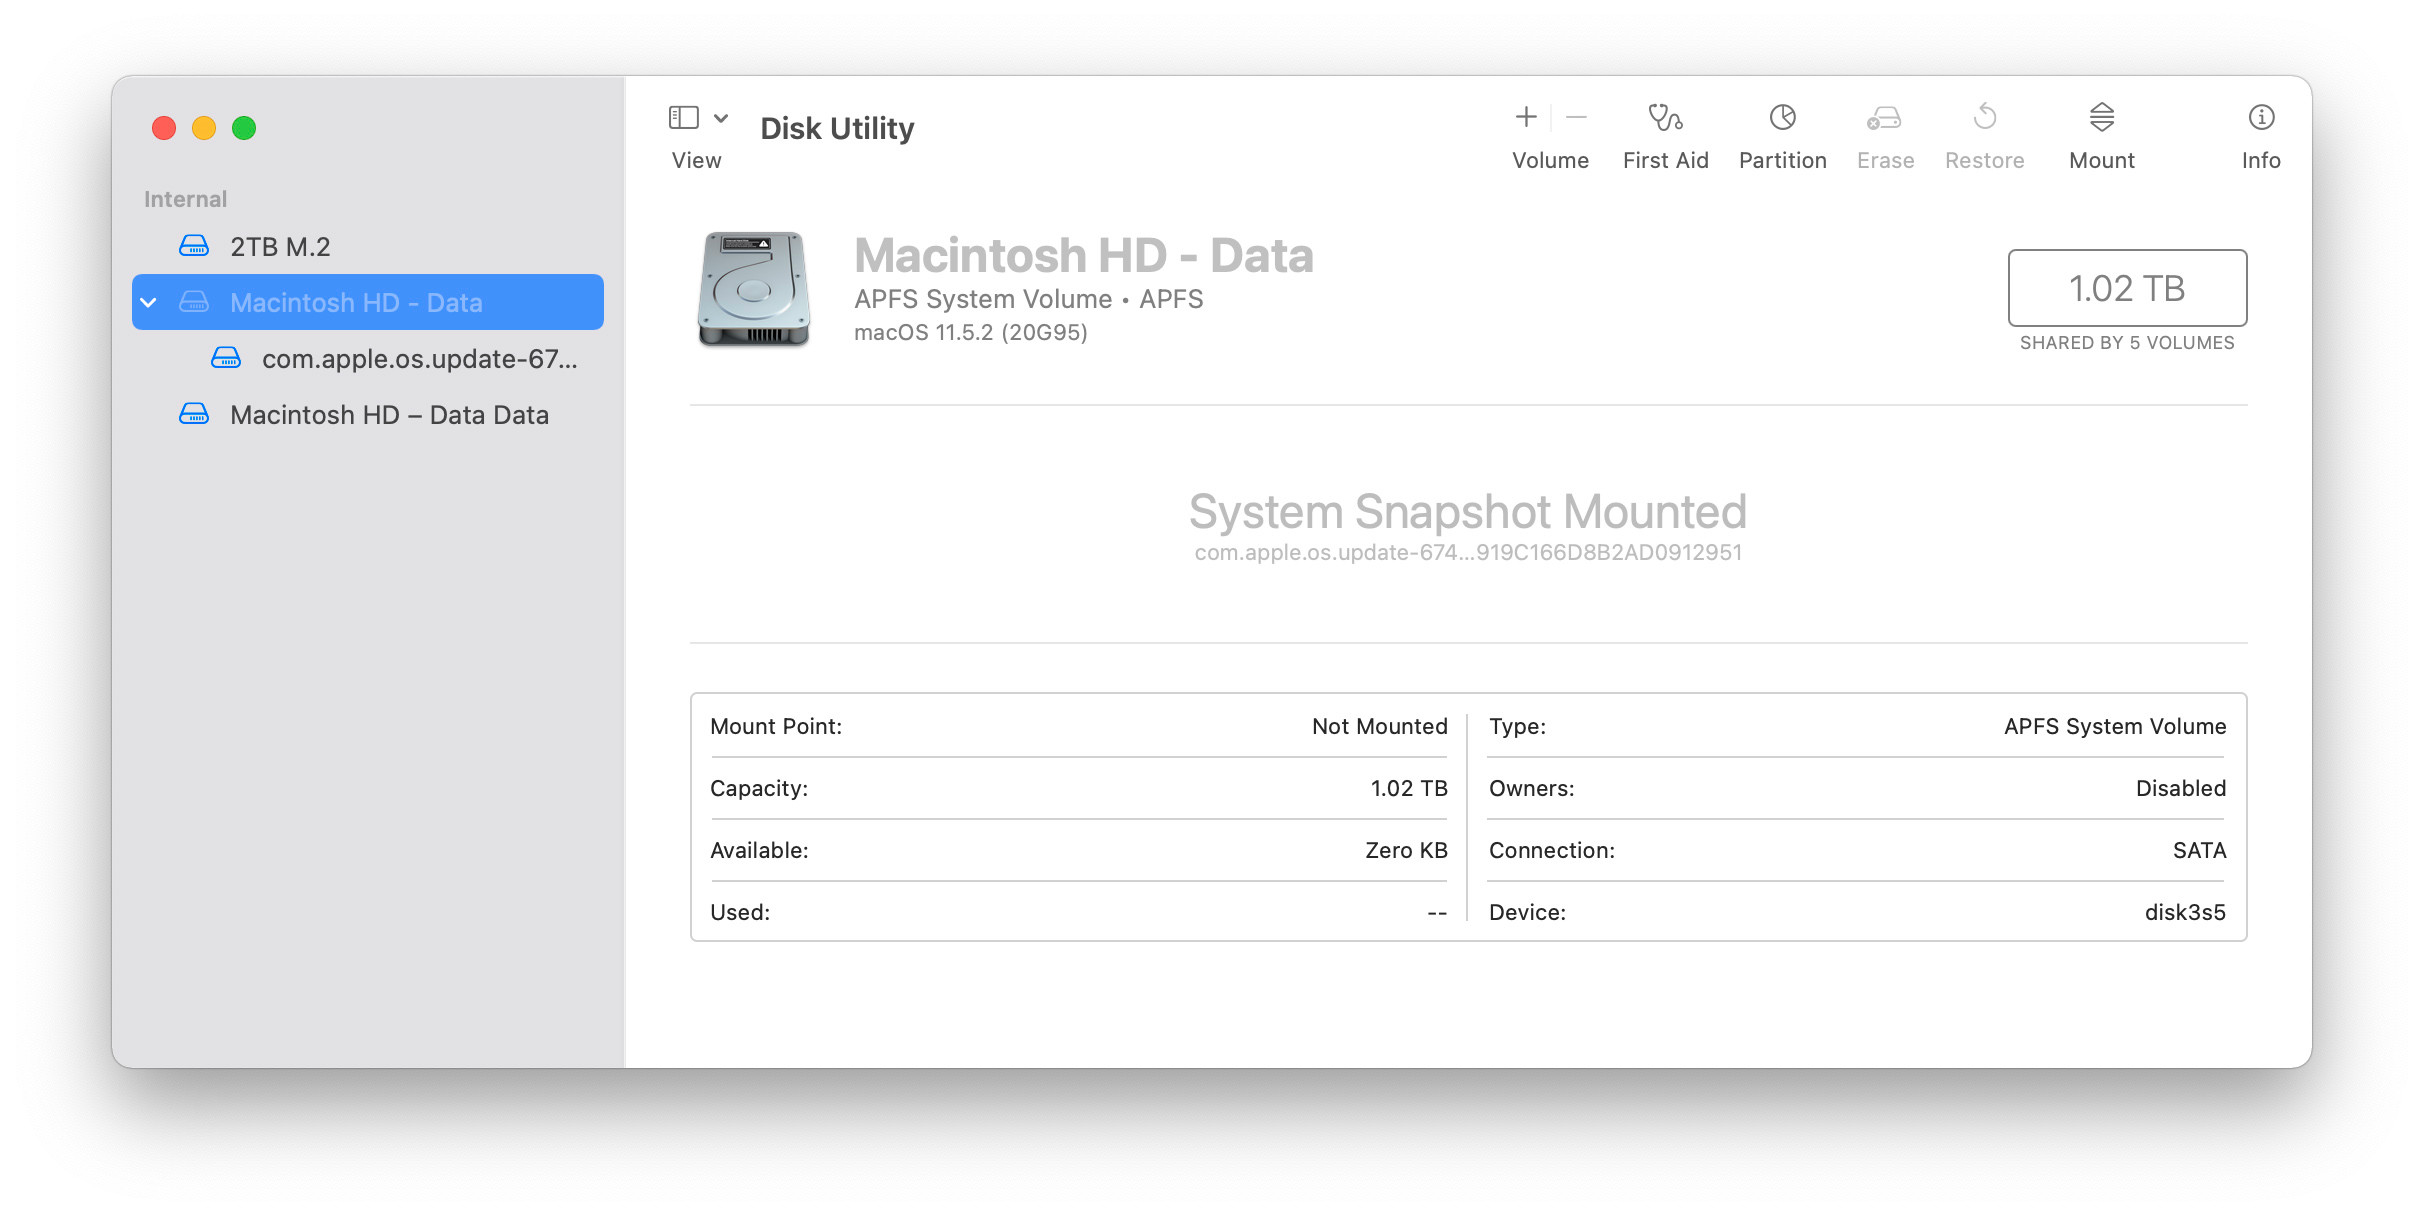Collapse the Macintosh HD - Data tree
Image resolution: width=2424 pixels, height=1216 pixels.
(149, 302)
